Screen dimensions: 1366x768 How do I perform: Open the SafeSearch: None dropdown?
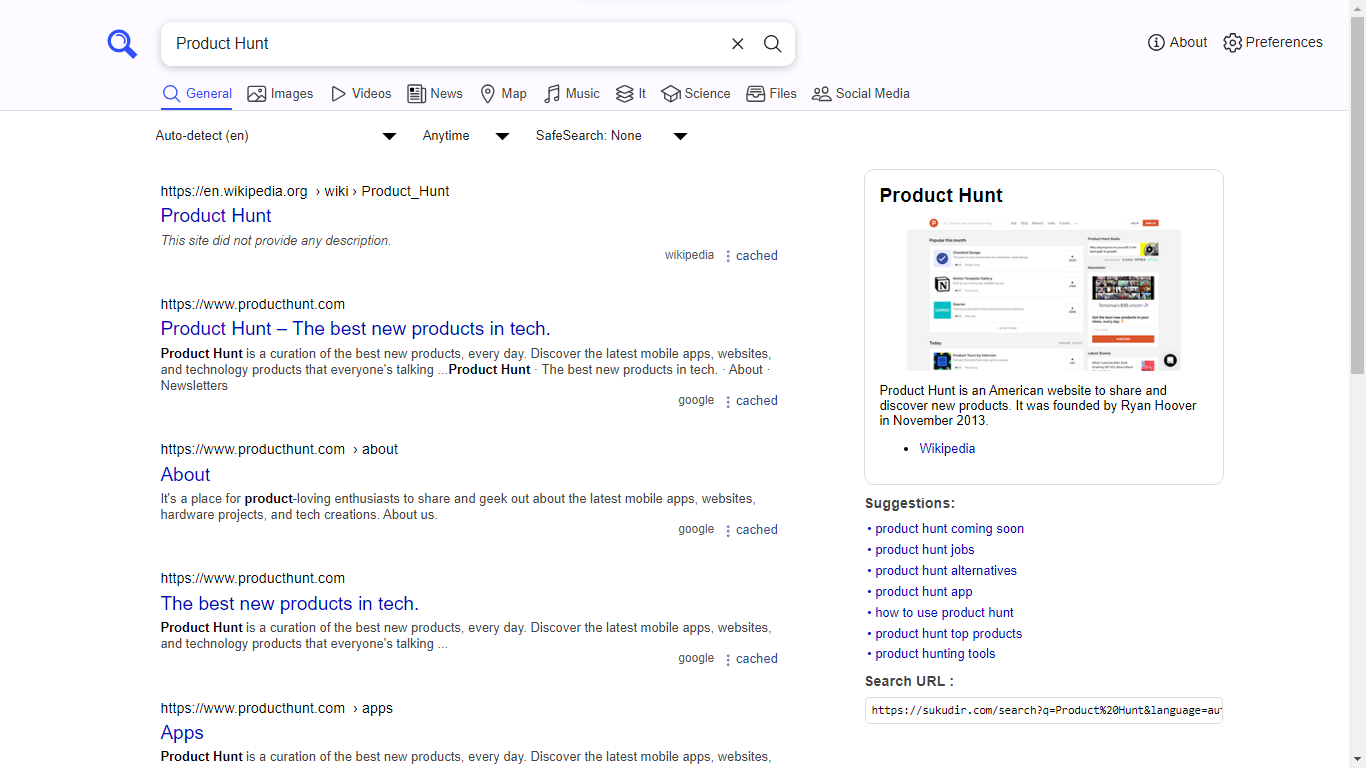click(612, 135)
